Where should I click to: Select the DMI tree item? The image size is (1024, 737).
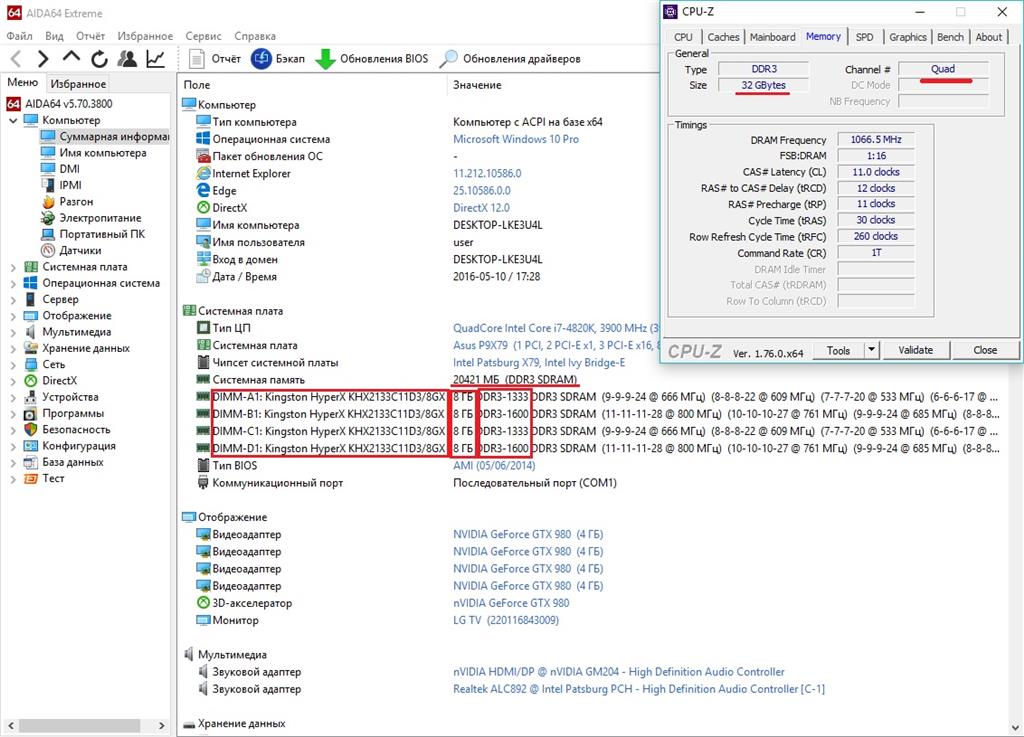tap(60, 168)
